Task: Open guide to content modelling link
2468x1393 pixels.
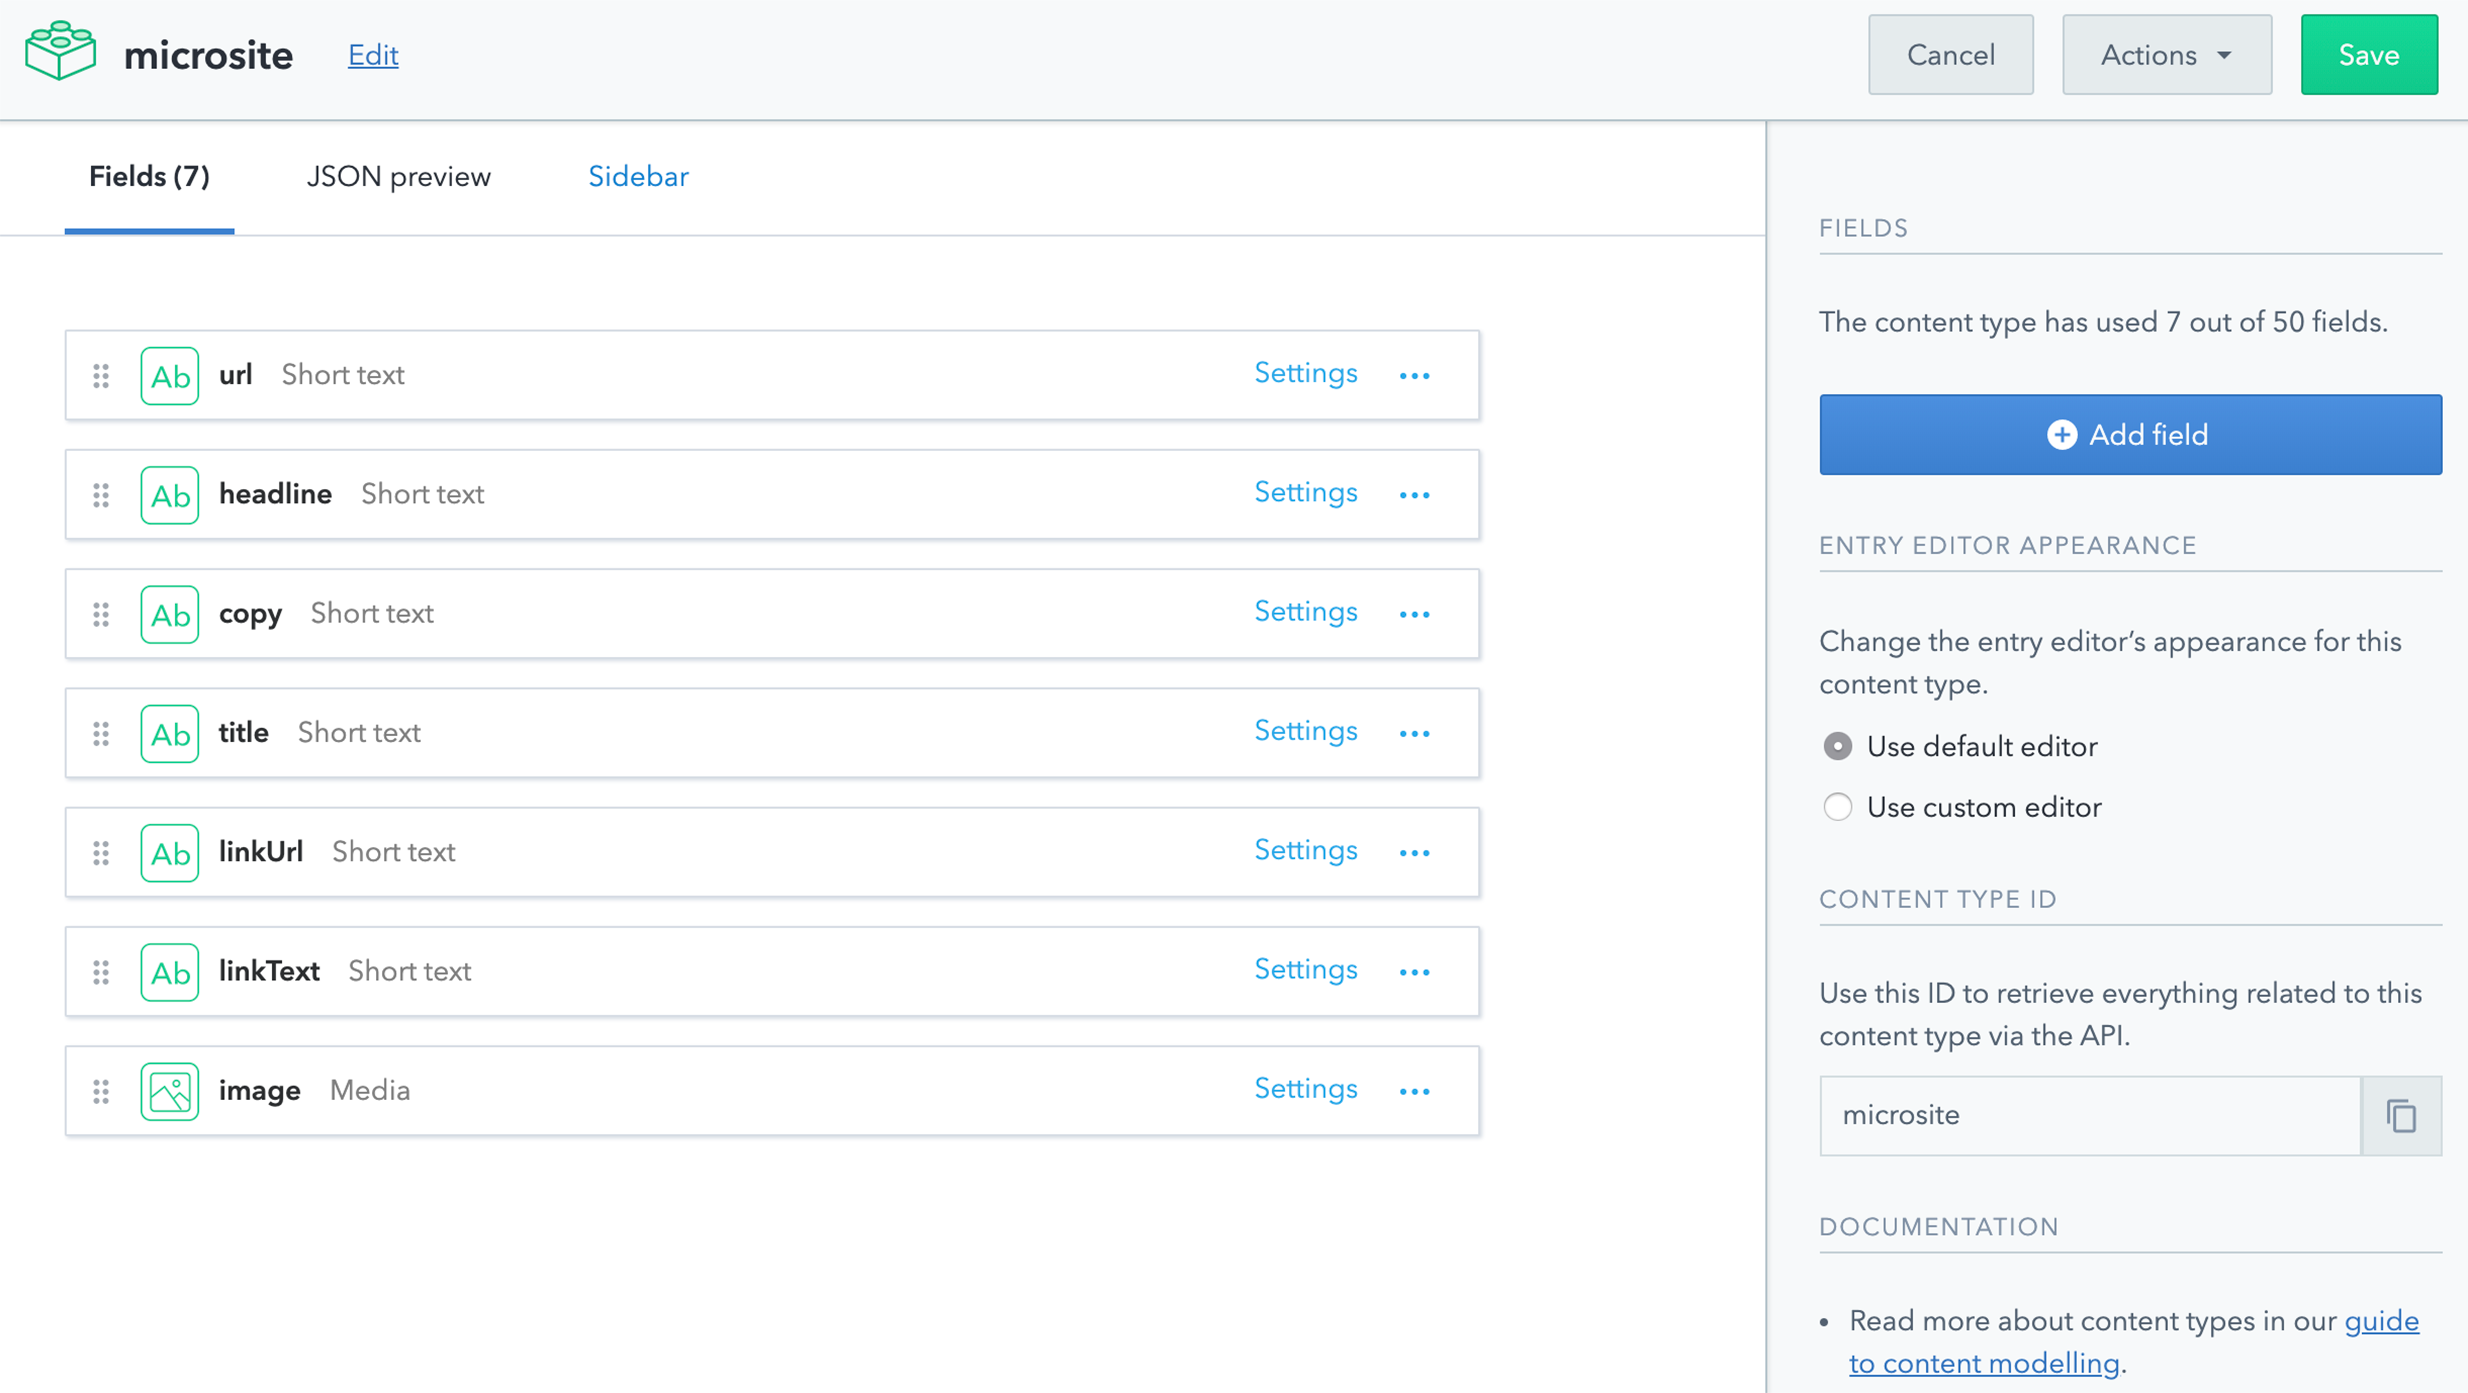Action: (x=1984, y=1363)
